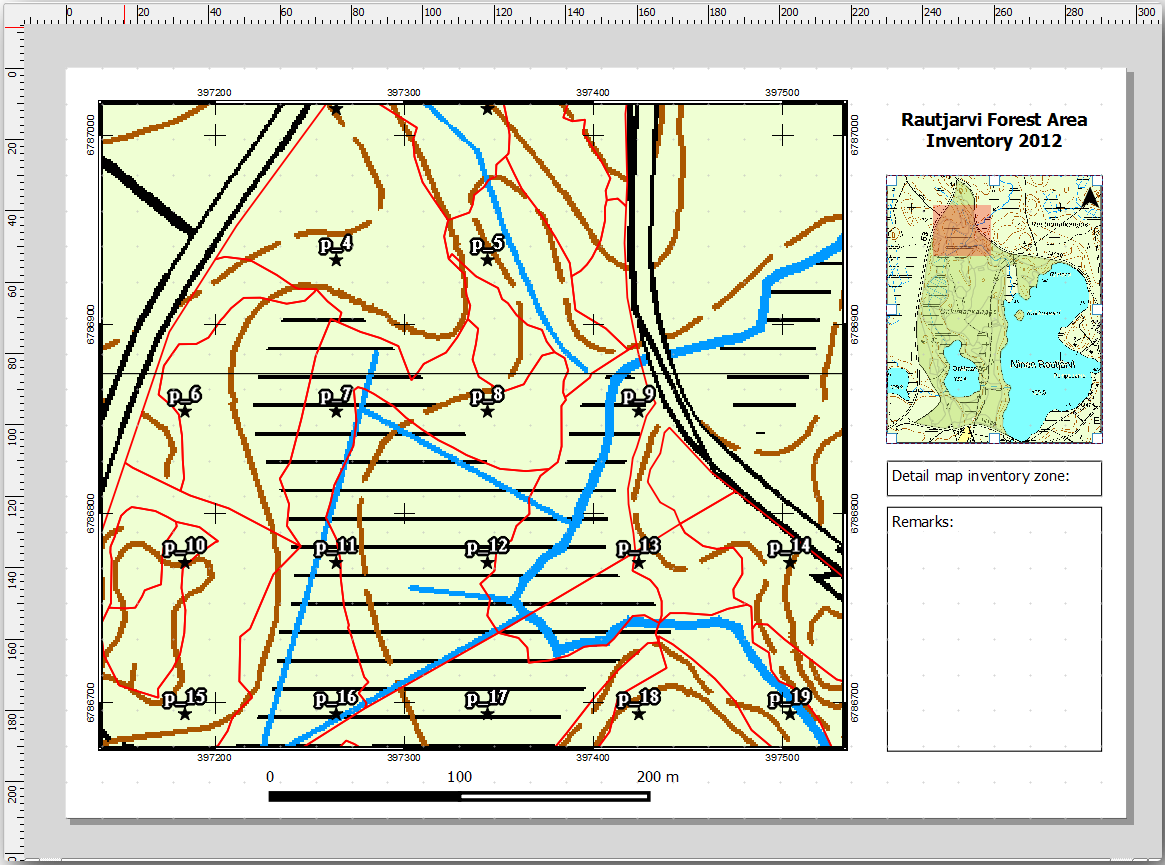
Task: Click the star marker under p_12
Action: 487,563
